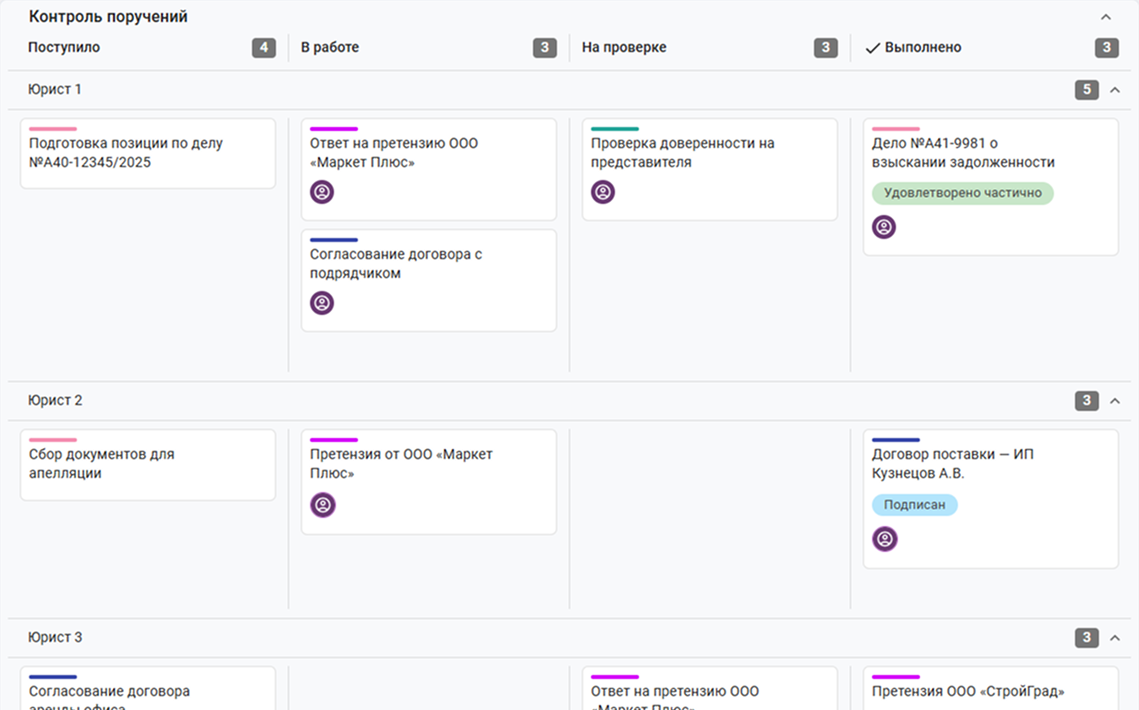Click checkmark icon next to «Выполнено»

[x=873, y=48]
